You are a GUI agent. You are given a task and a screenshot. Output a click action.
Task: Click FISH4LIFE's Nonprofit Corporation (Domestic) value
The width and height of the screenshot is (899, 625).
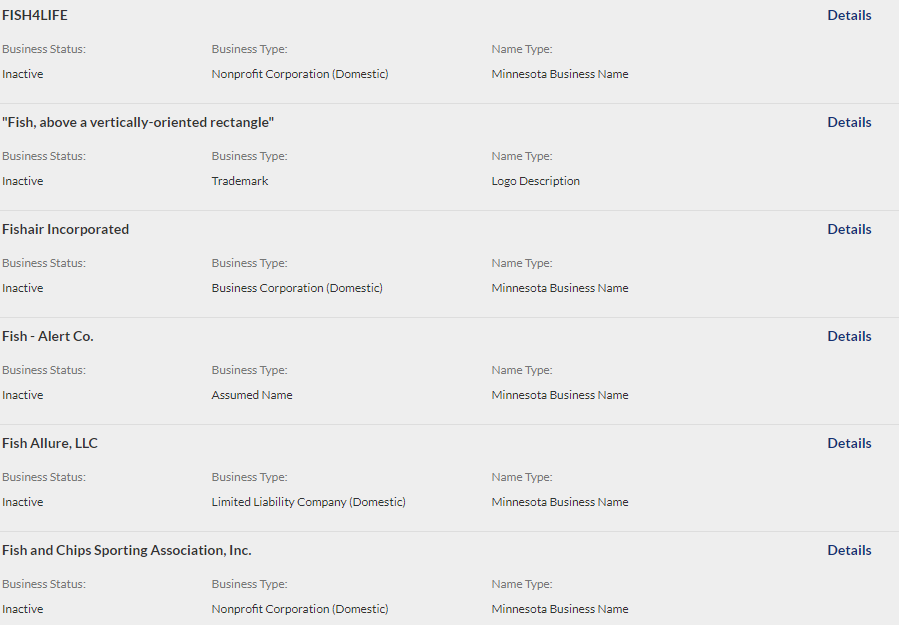[300, 74]
